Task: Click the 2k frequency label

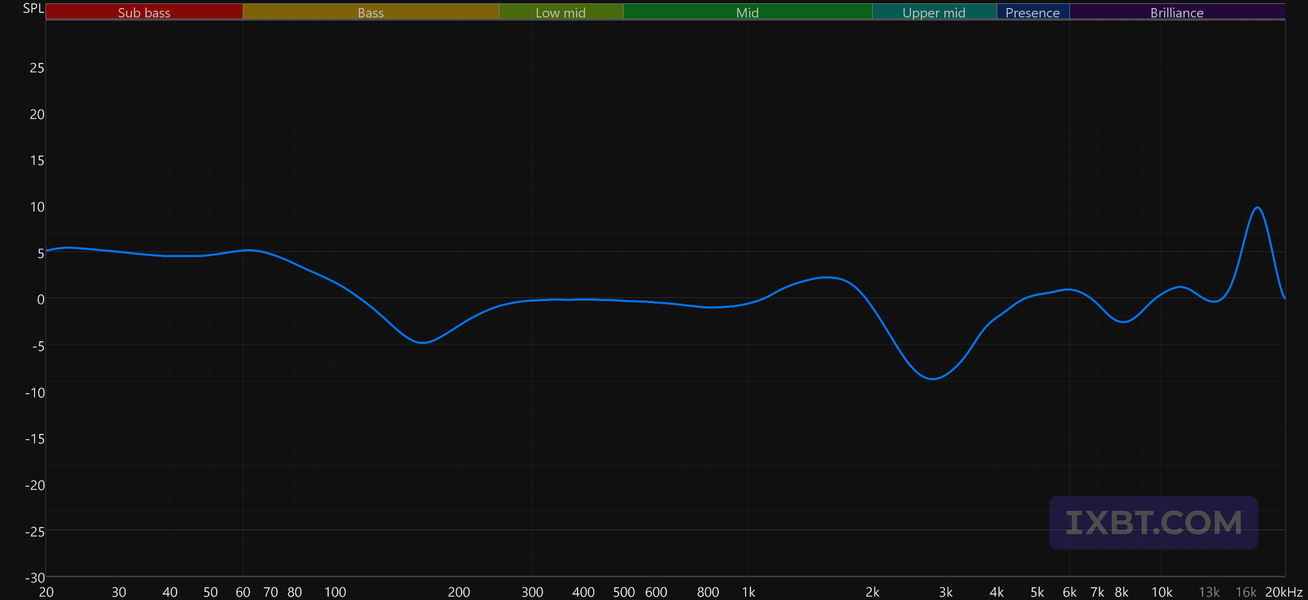Action: pyautogui.click(x=873, y=592)
